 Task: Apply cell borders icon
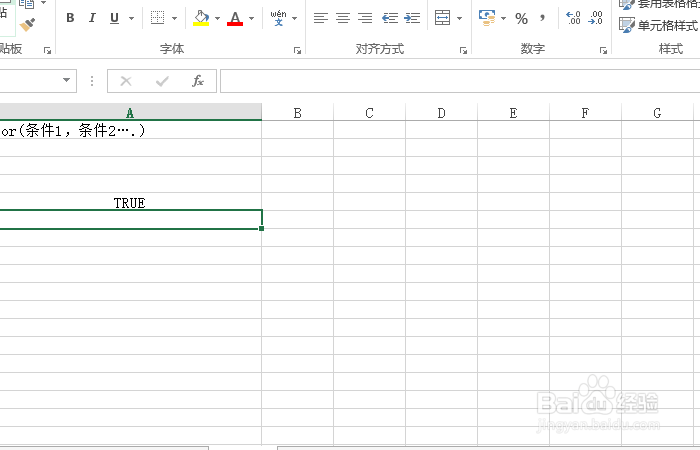tap(157, 18)
